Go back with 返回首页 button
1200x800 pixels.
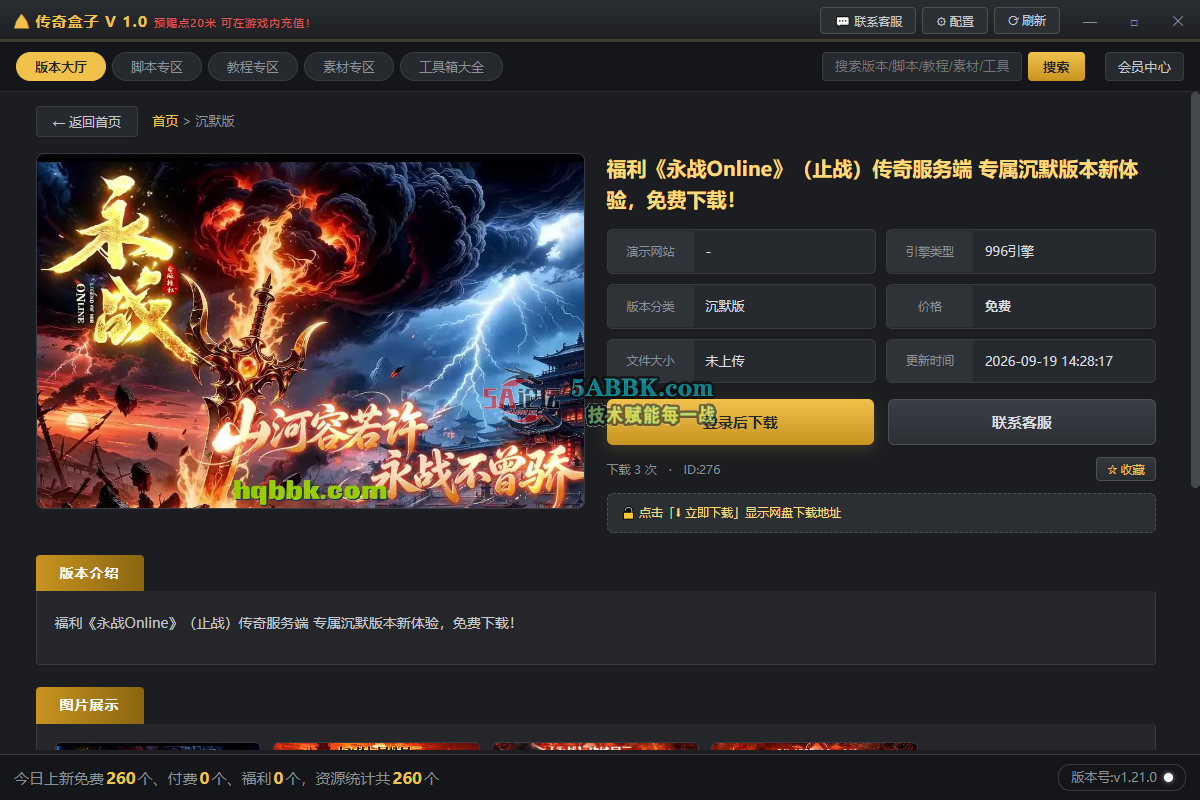87,122
